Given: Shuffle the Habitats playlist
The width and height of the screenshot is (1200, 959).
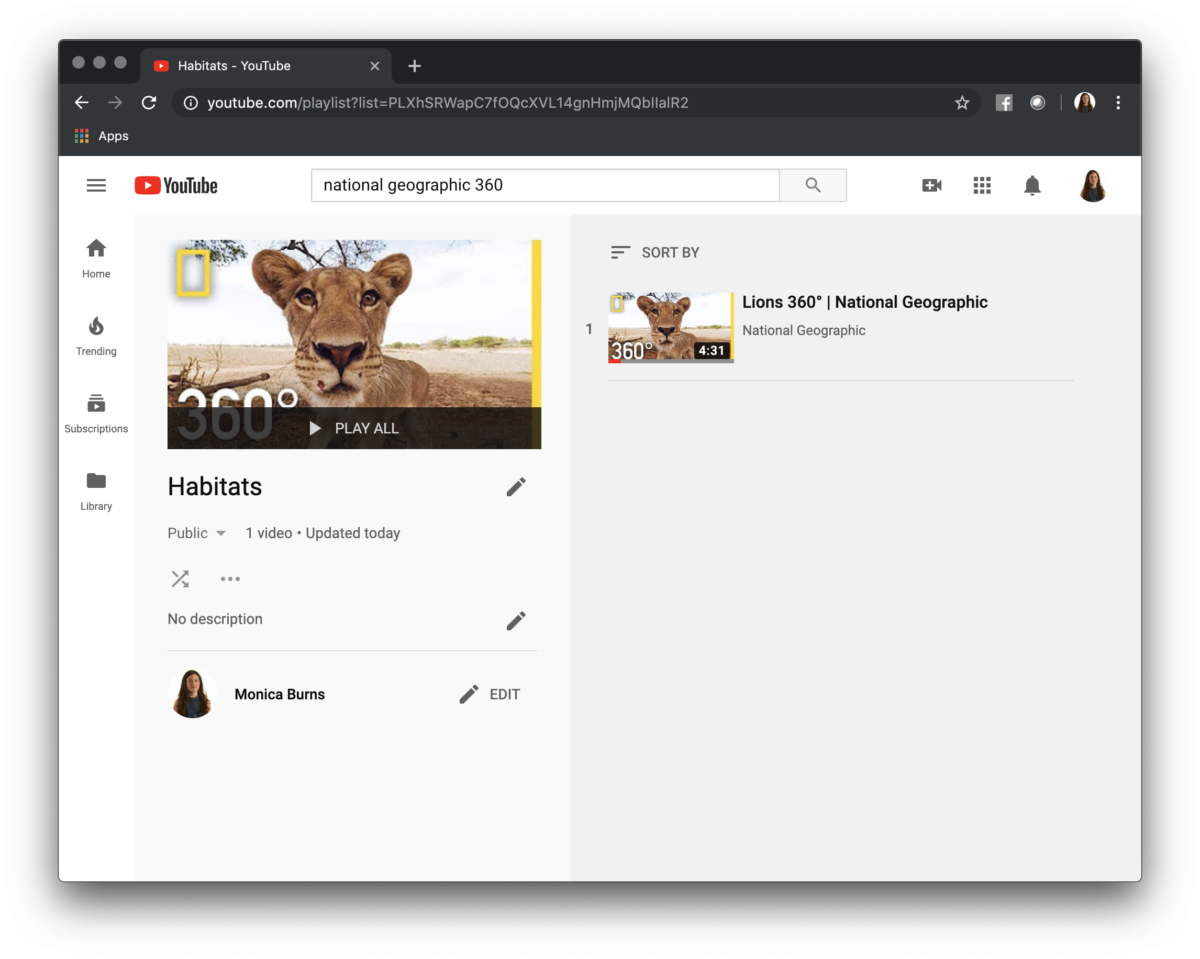Looking at the screenshot, I should (x=180, y=578).
